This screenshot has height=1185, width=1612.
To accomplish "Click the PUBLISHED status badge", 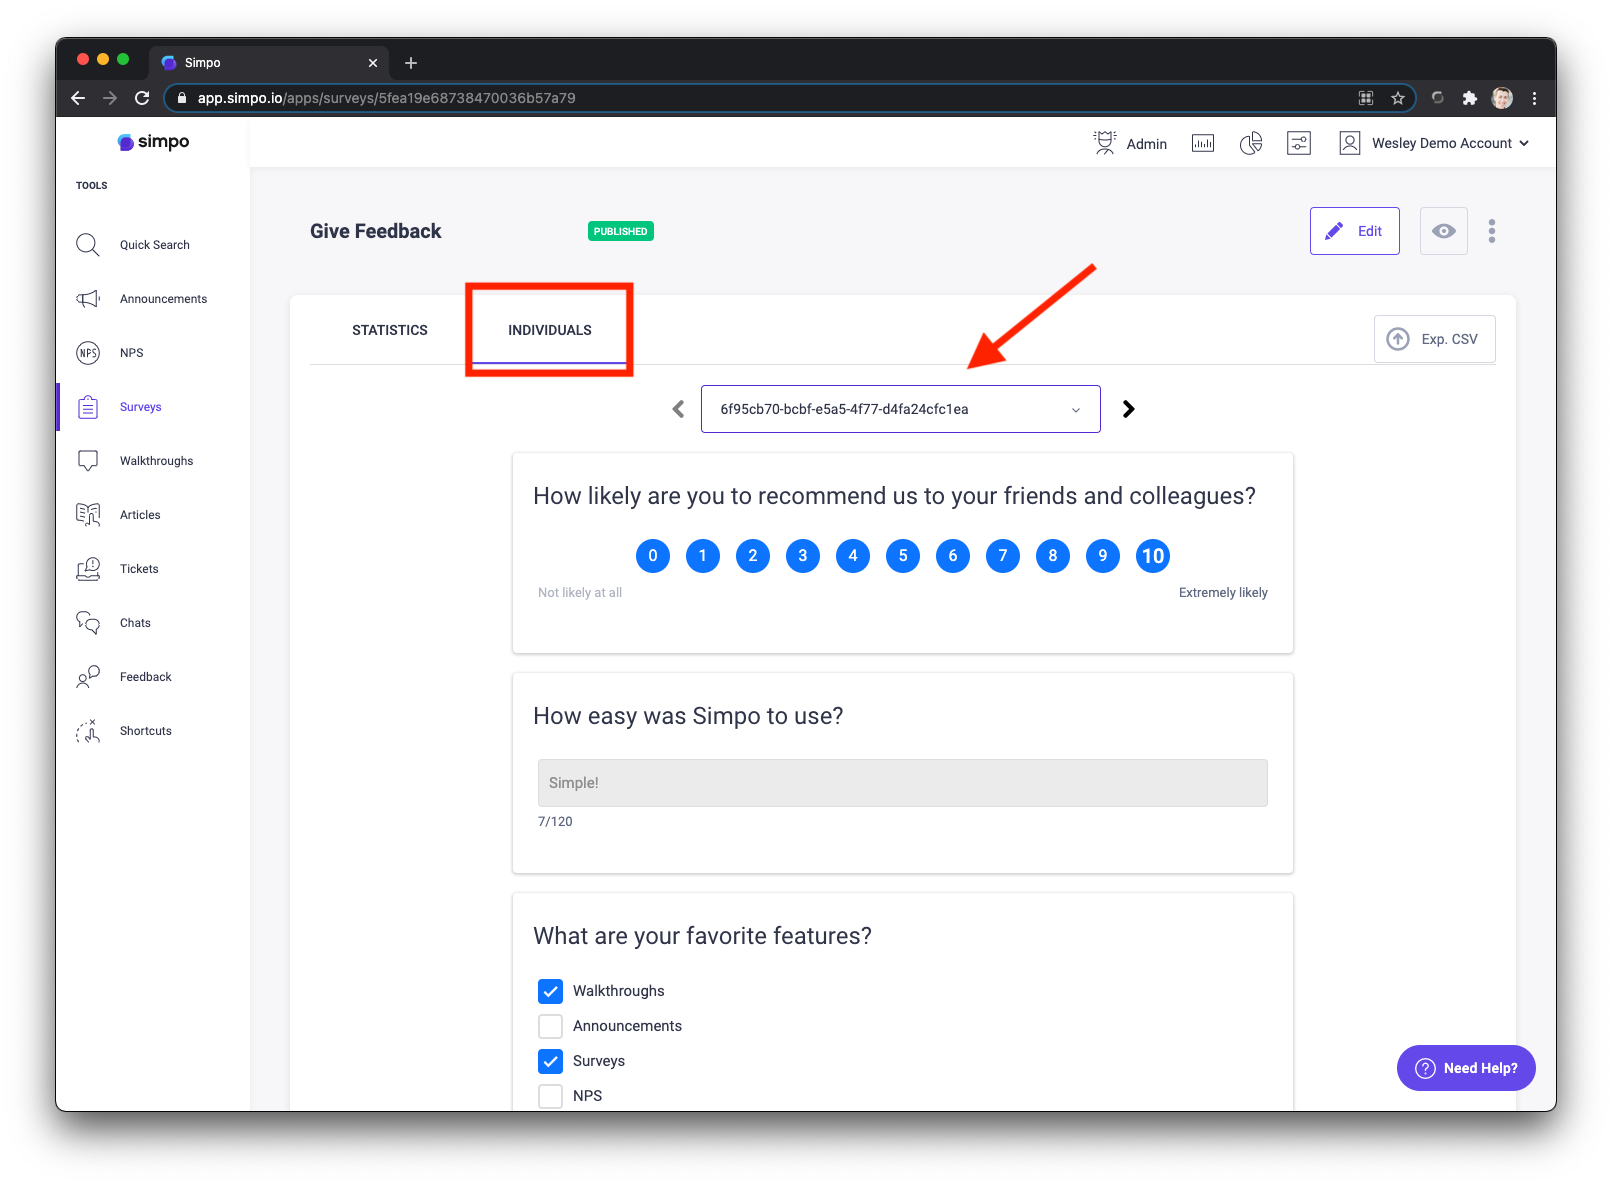I will coord(621,231).
